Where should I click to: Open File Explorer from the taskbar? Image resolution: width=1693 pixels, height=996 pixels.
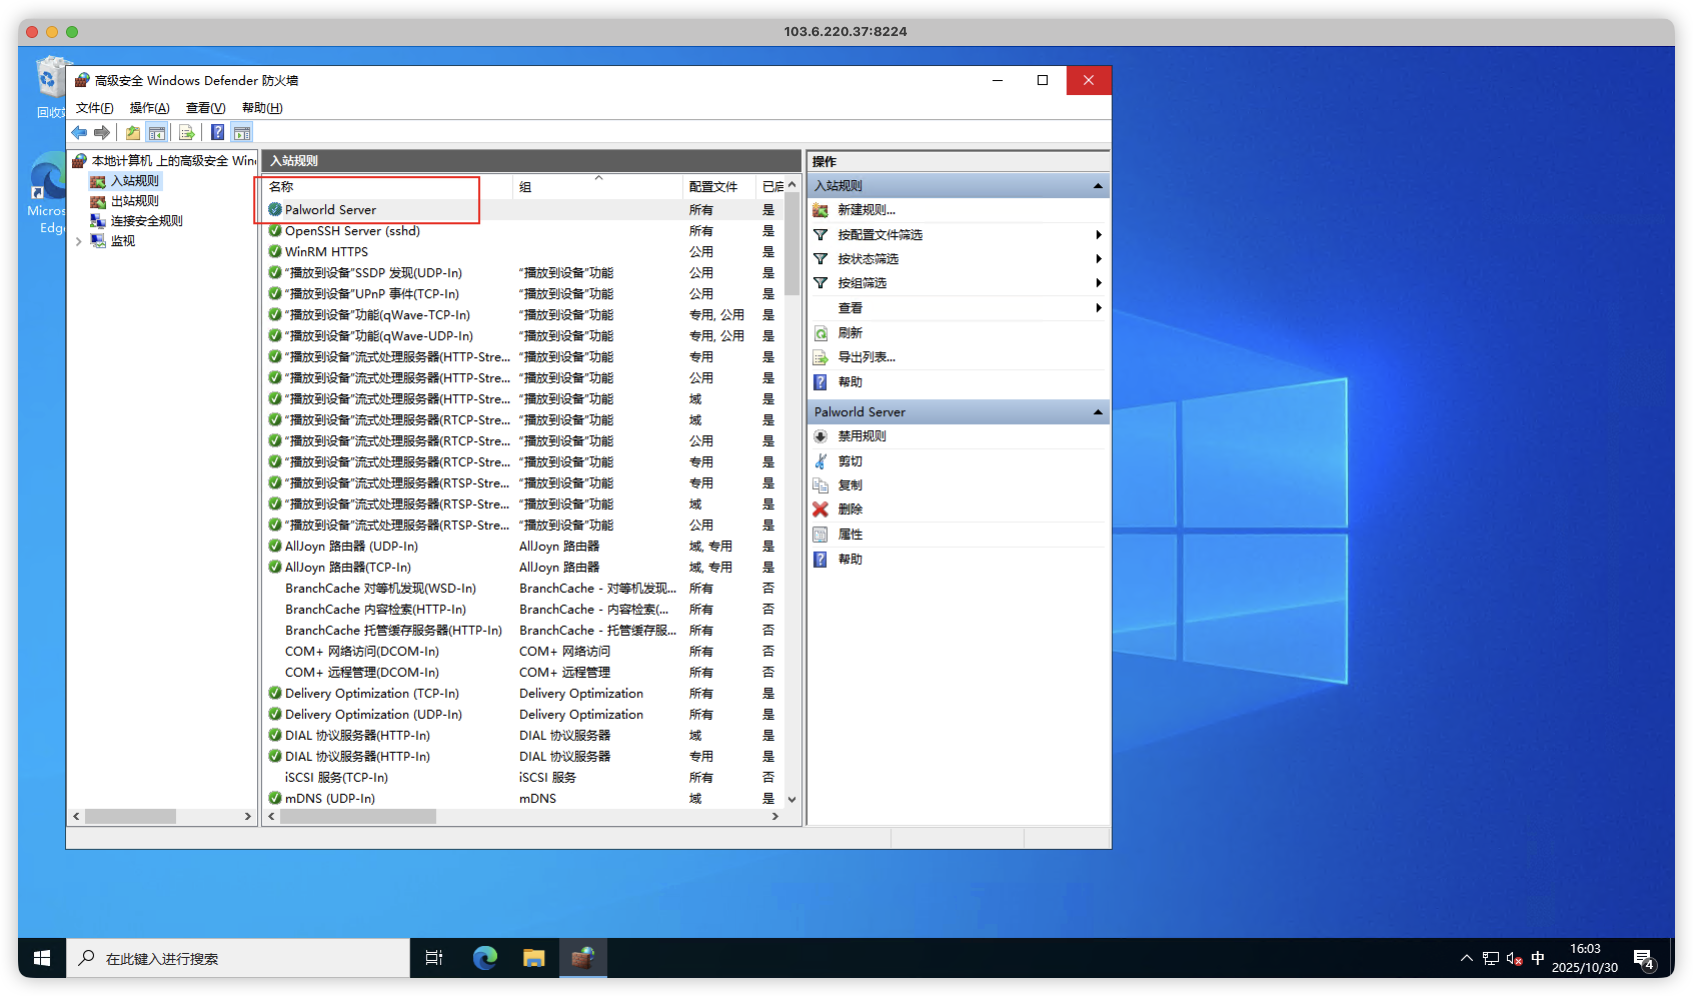point(534,958)
